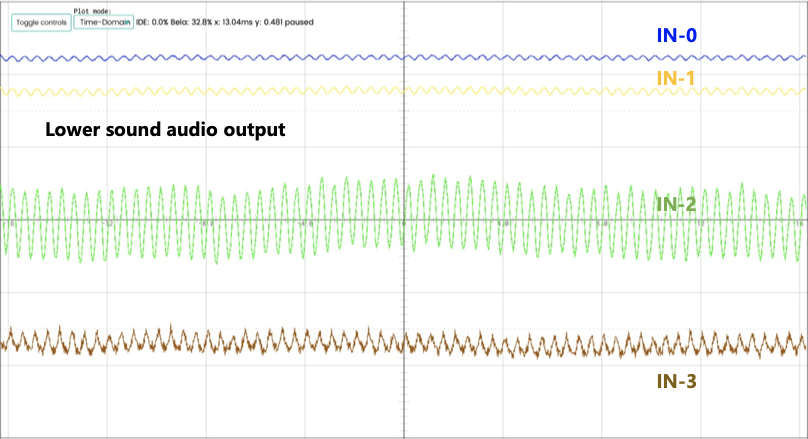This screenshot has width=808, height=439.
Task: Click the horizontal axis at the left edge
Action: point(5,220)
